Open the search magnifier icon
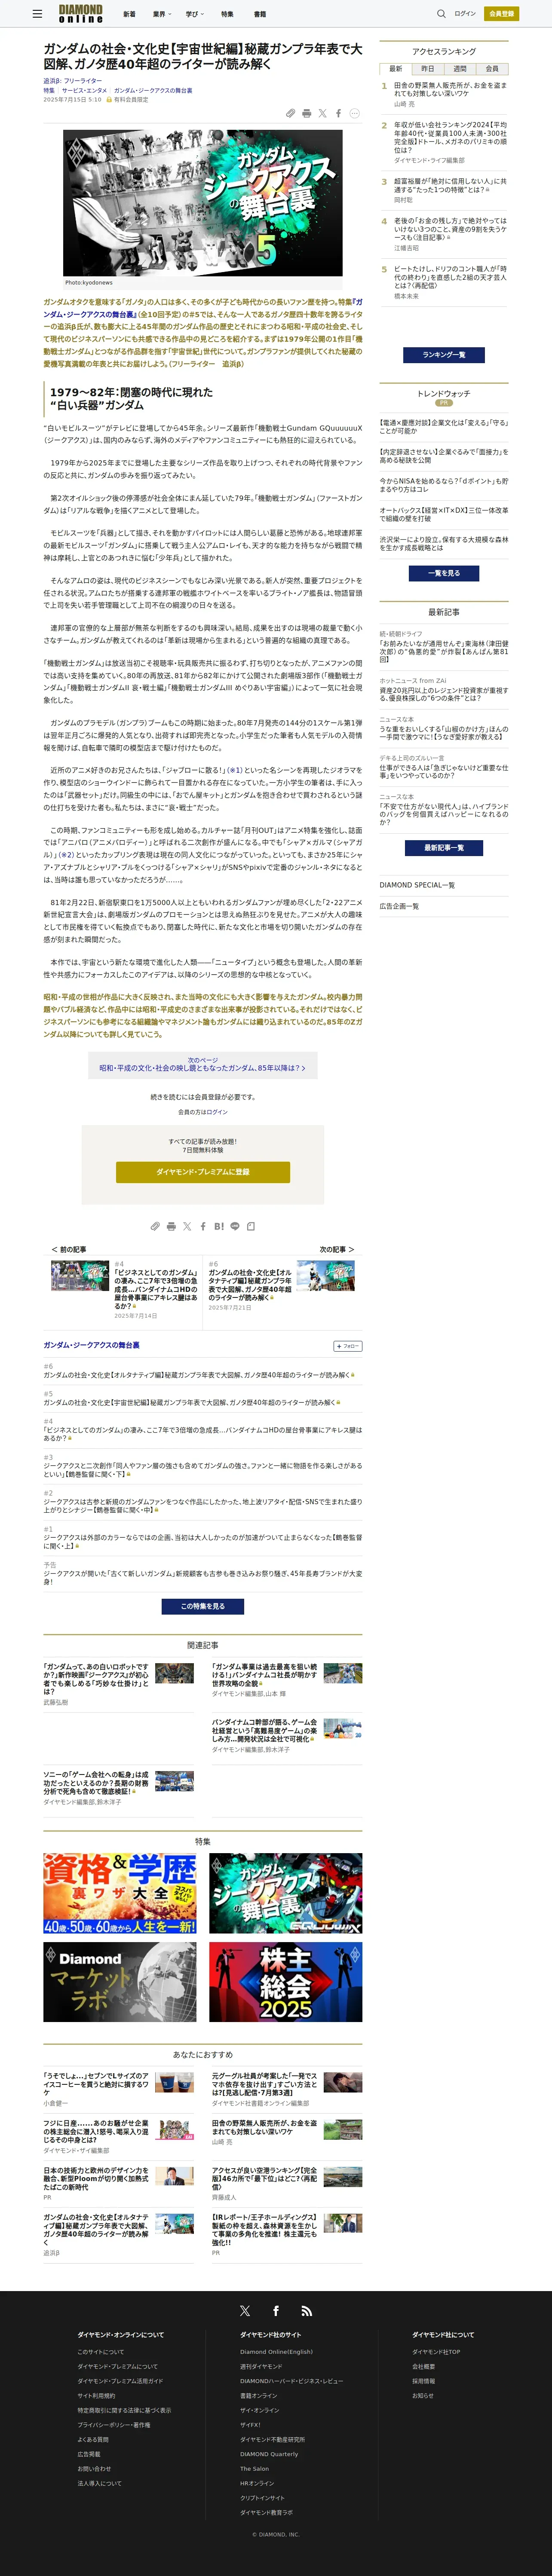This screenshot has width=552, height=2576. tap(441, 14)
